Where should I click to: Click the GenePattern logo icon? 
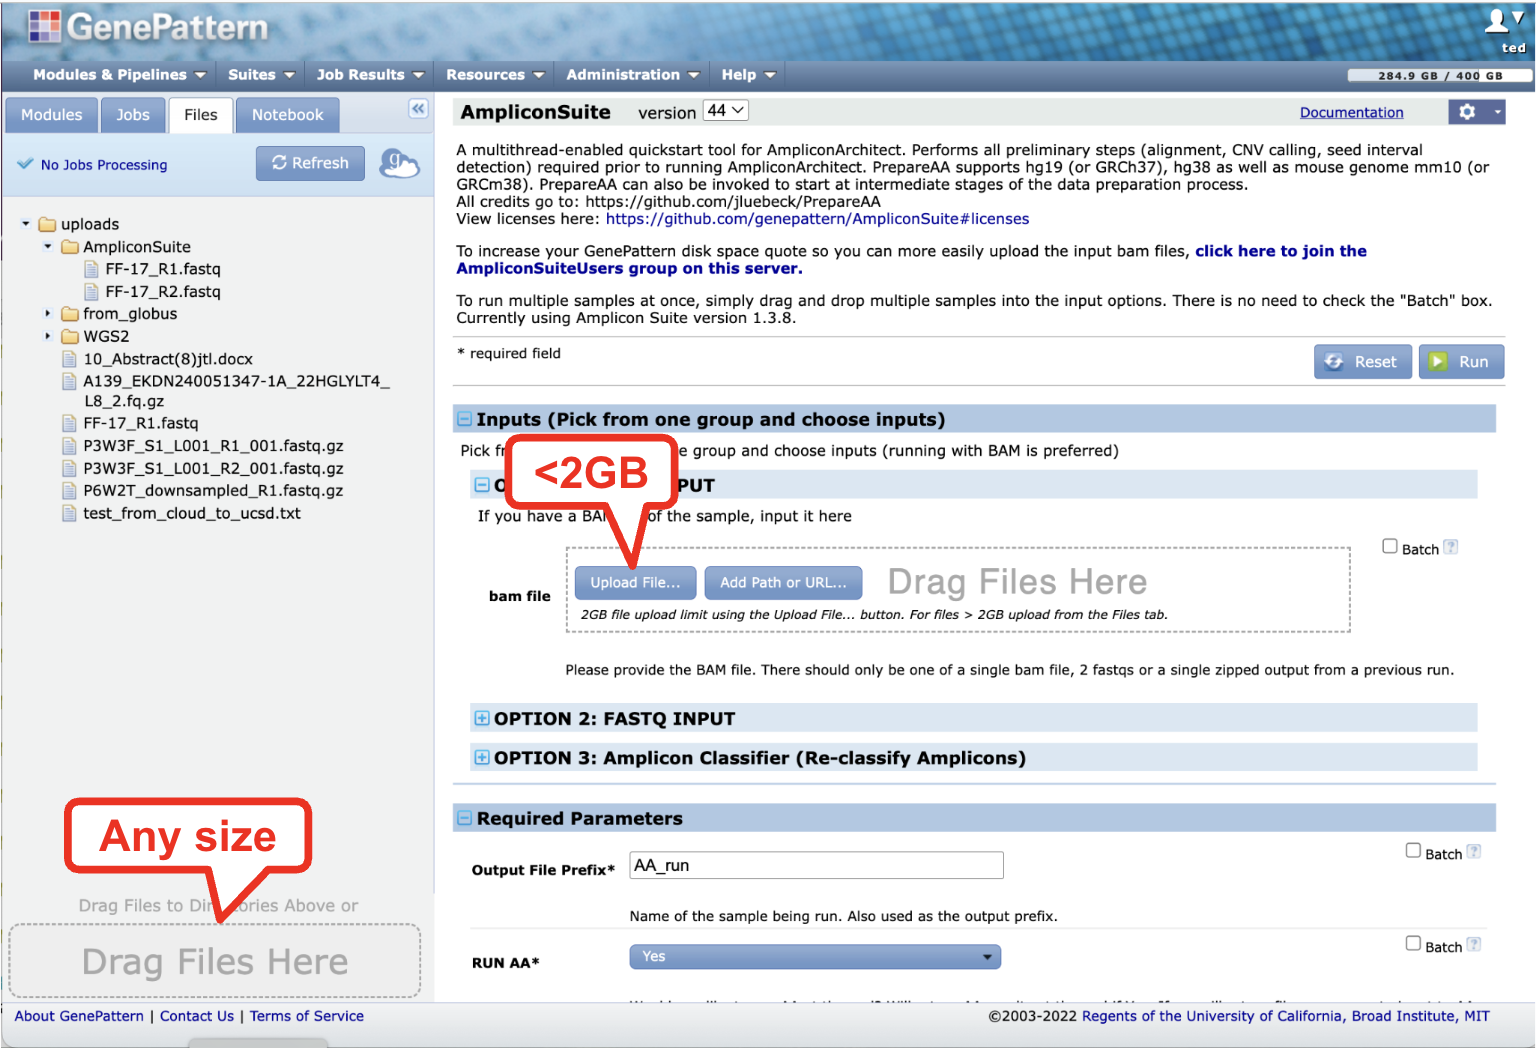click(44, 26)
